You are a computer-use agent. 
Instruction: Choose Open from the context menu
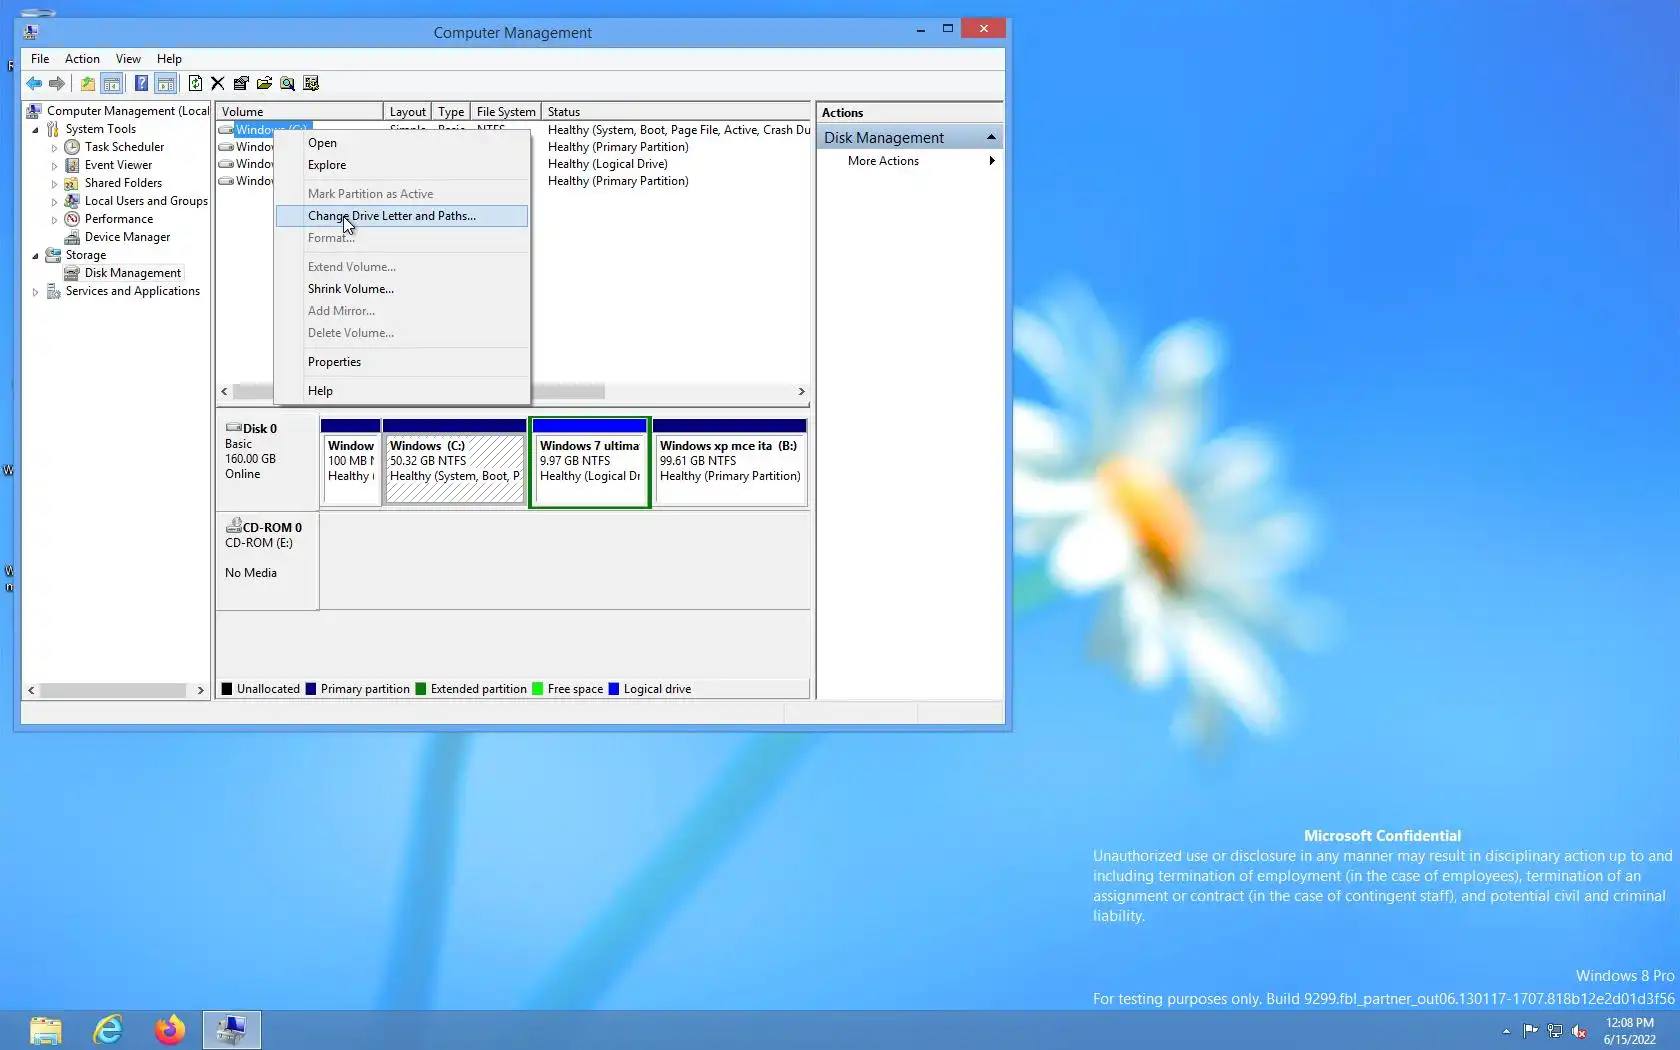coord(402,143)
